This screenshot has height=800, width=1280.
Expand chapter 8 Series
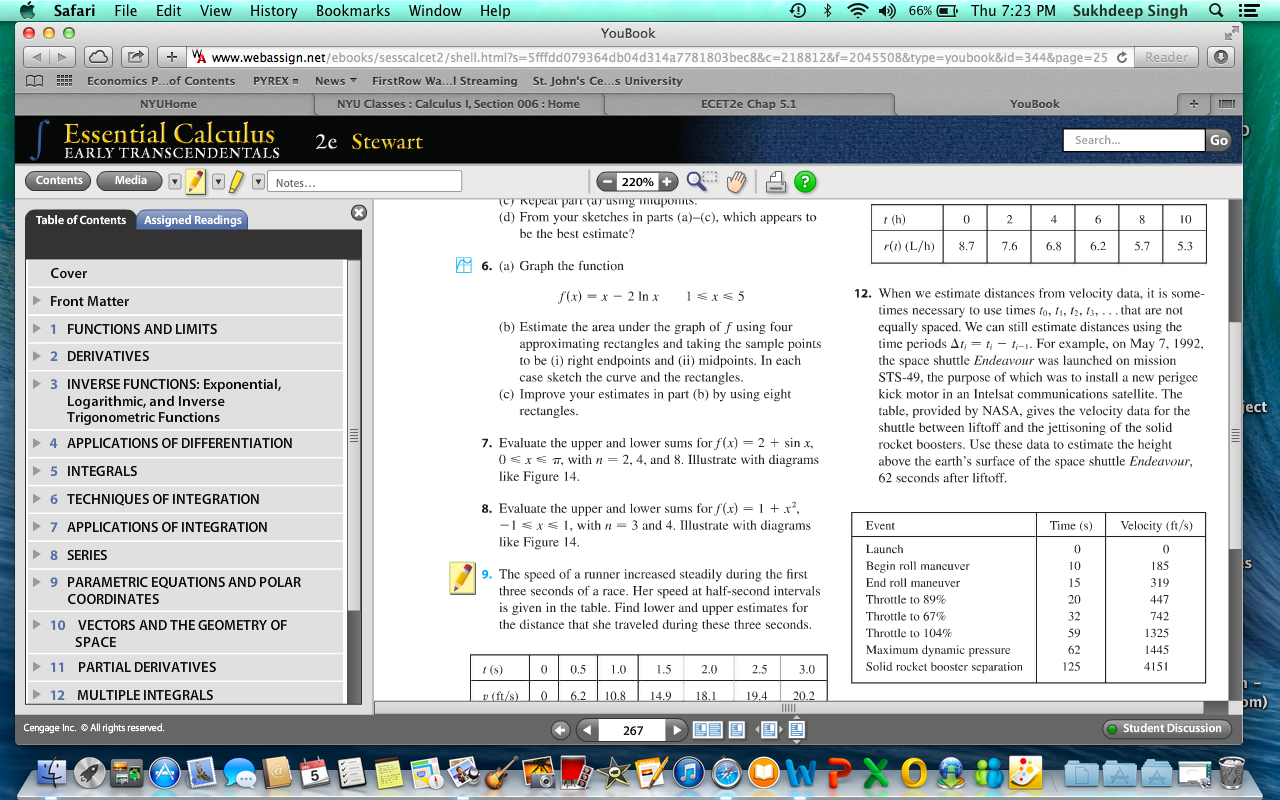pos(38,555)
